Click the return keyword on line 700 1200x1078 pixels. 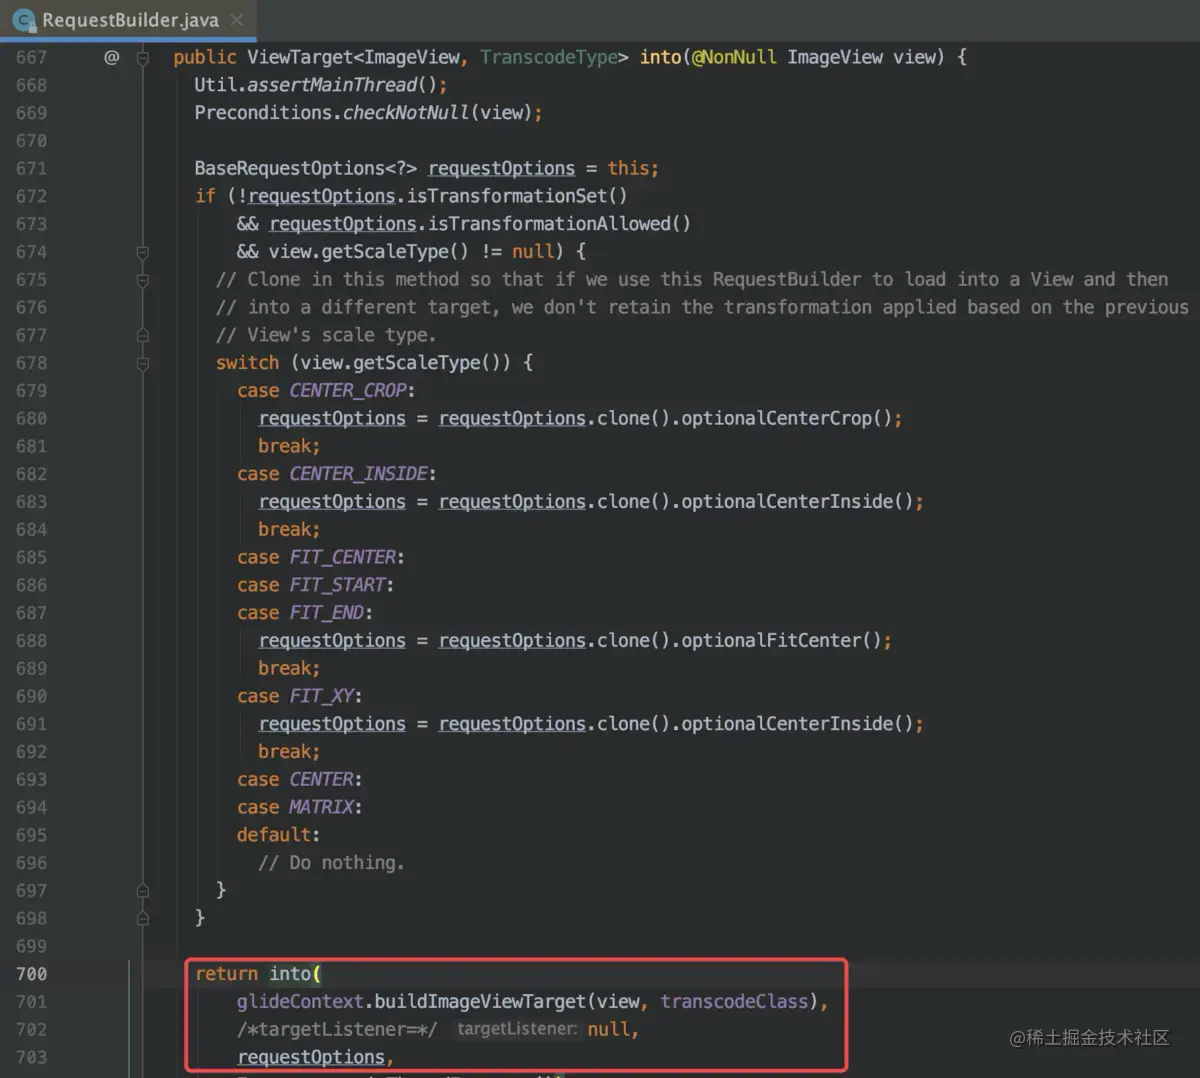coord(226,974)
